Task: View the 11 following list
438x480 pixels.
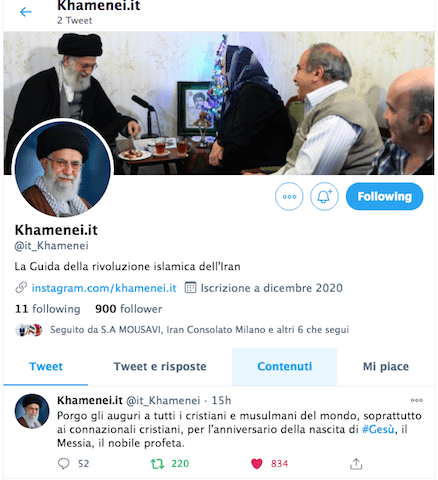Action: (48, 309)
